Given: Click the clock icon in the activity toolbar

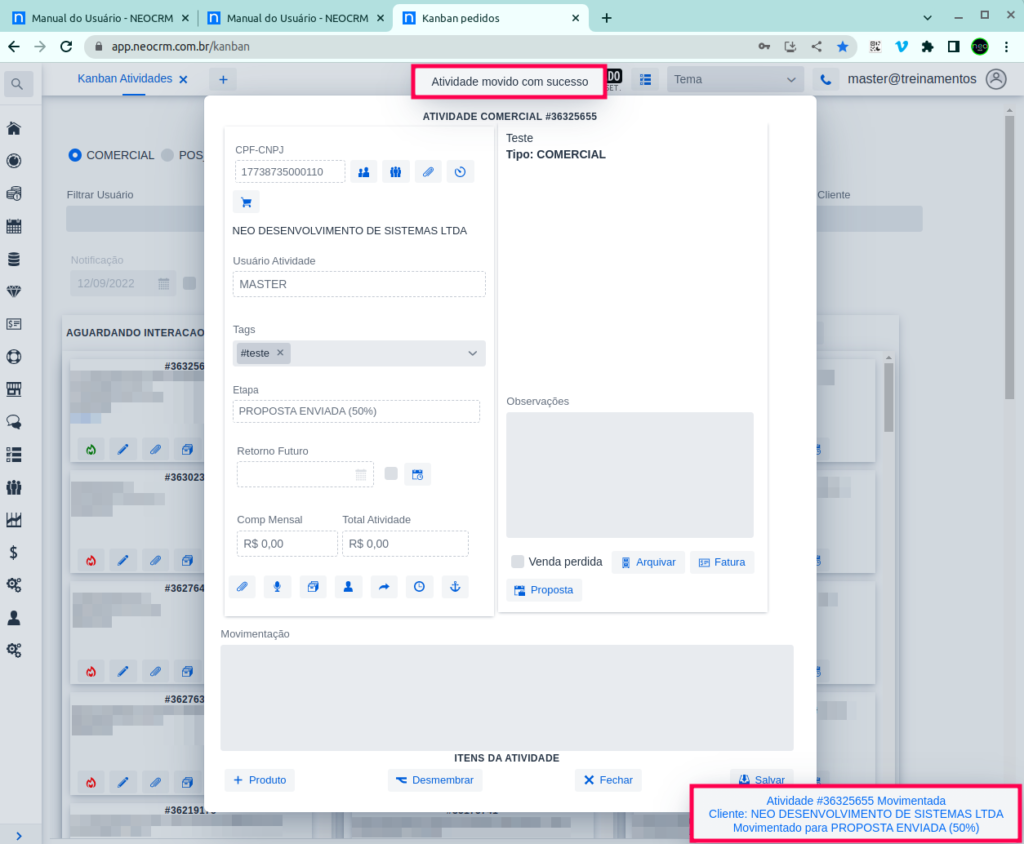Looking at the screenshot, I should (x=419, y=587).
